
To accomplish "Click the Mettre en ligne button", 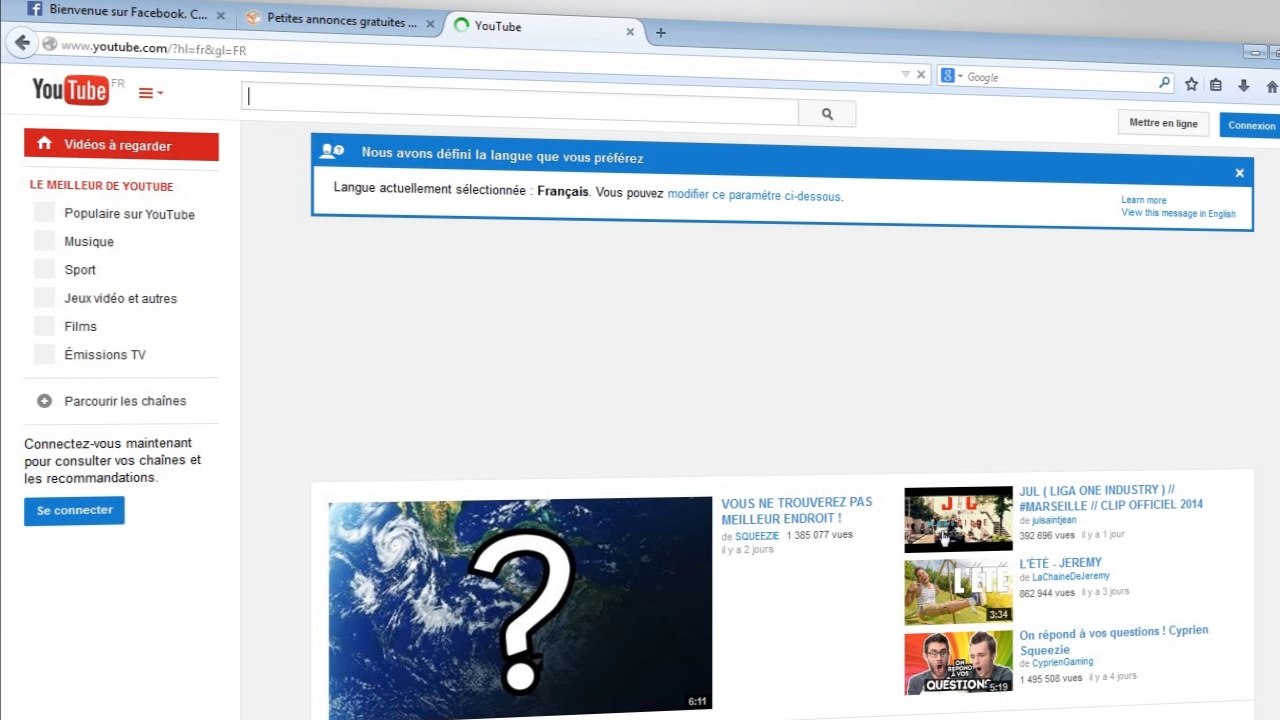I will tap(1163, 123).
